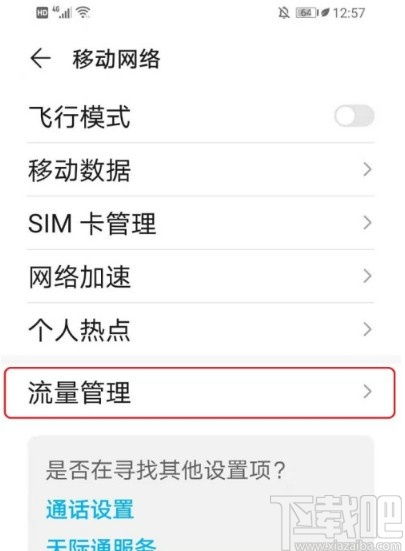Screen dimensions: 405x551
Task: Expand the 移动数据 chevron arrow
Action: click(x=367, y=169)
